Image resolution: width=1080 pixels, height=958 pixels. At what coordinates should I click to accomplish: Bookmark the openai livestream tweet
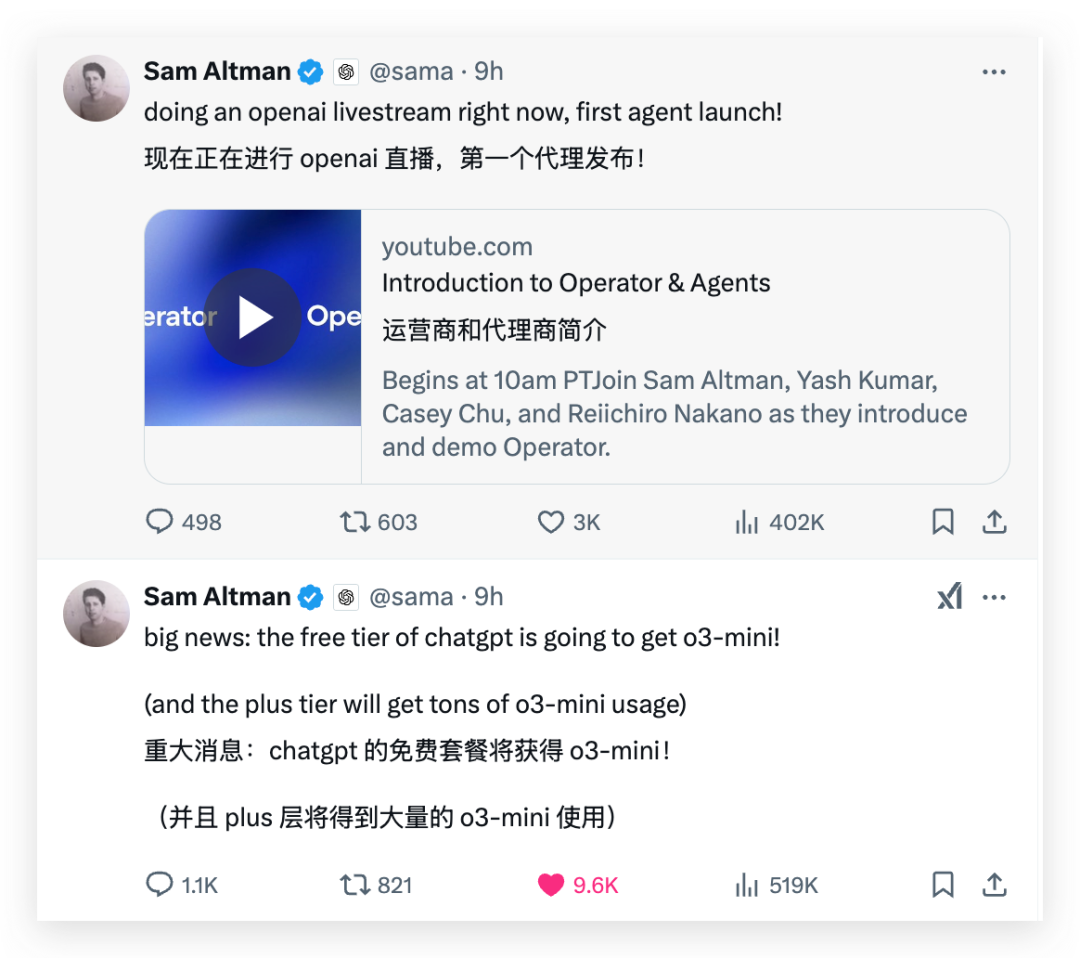(x=942, y=521)
